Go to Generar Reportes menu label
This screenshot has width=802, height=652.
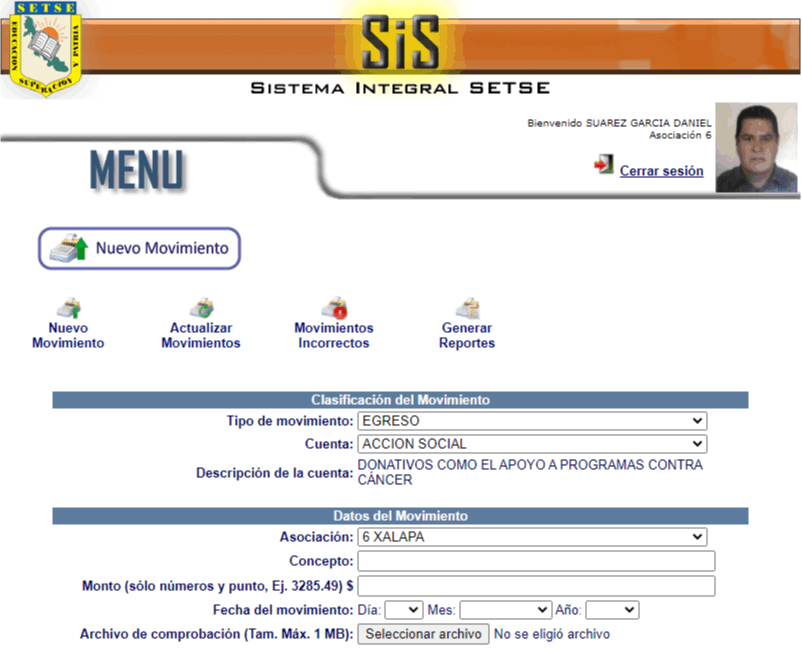467,336
